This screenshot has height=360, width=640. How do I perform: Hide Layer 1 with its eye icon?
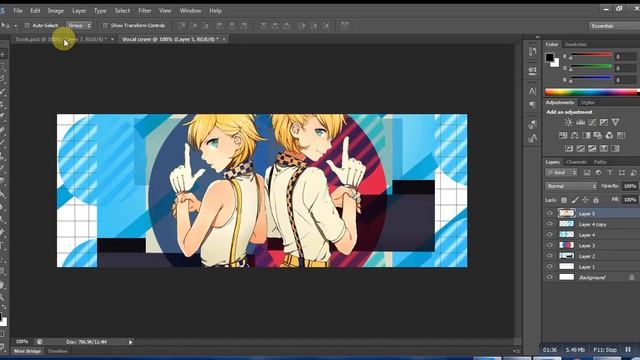pyautogui.click(x=549, y=267)
